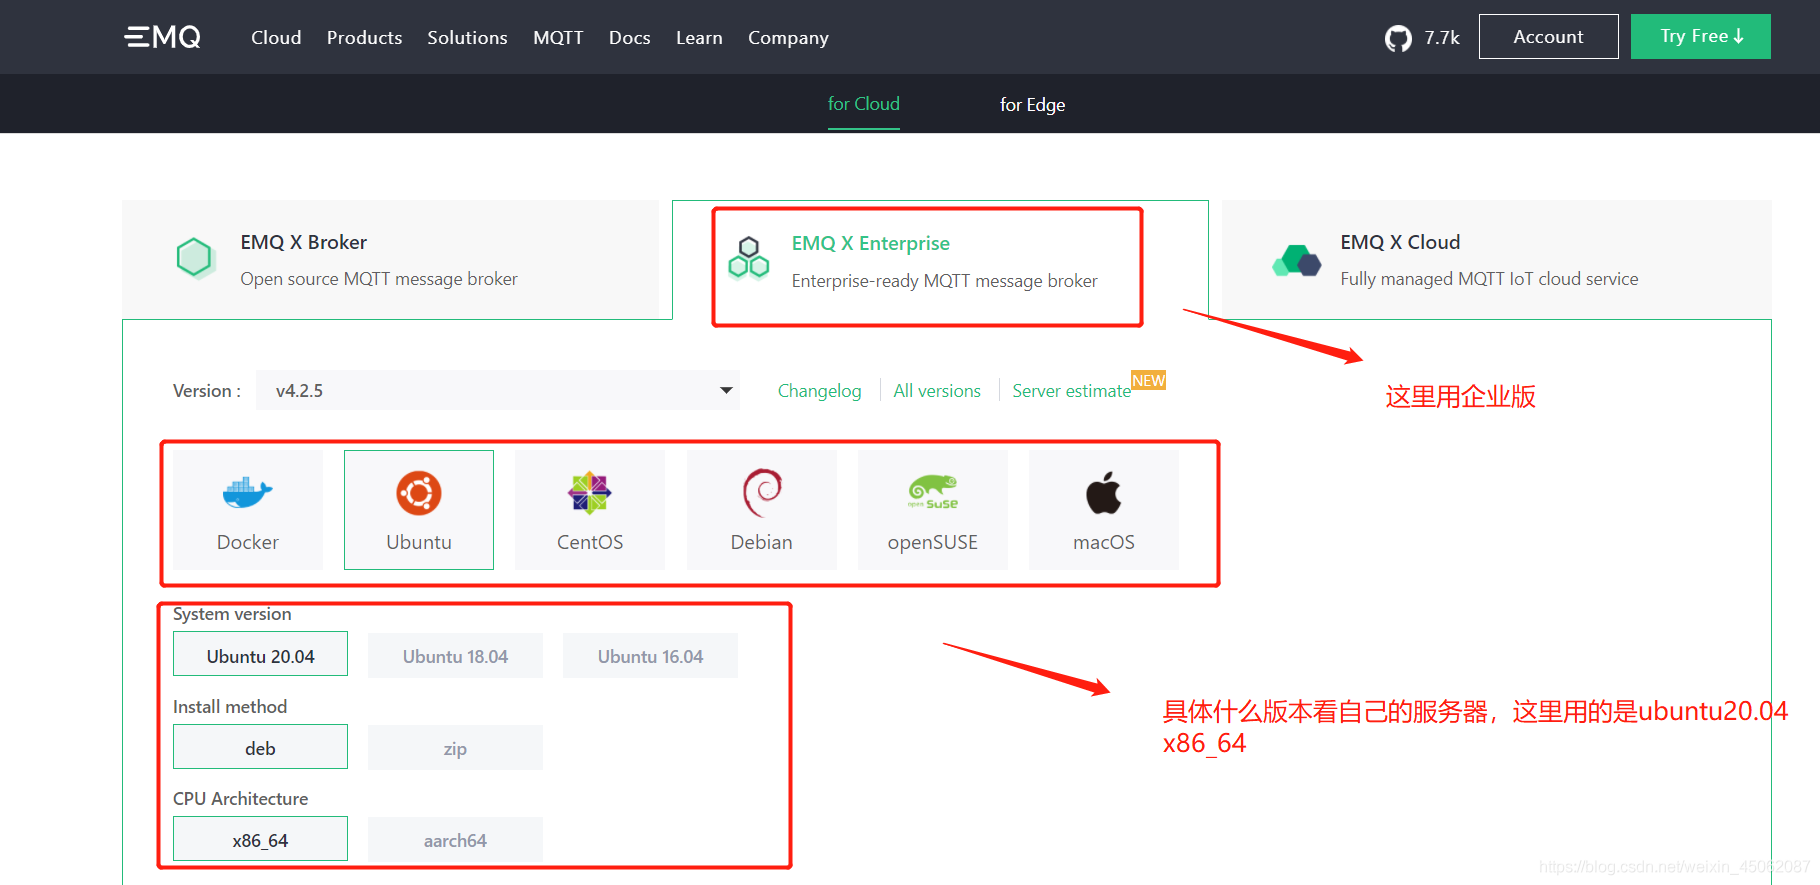Select the EMQ X Cloud product tab
This screenshot has width=1820, height=885.
click(x=1496, y=260)
